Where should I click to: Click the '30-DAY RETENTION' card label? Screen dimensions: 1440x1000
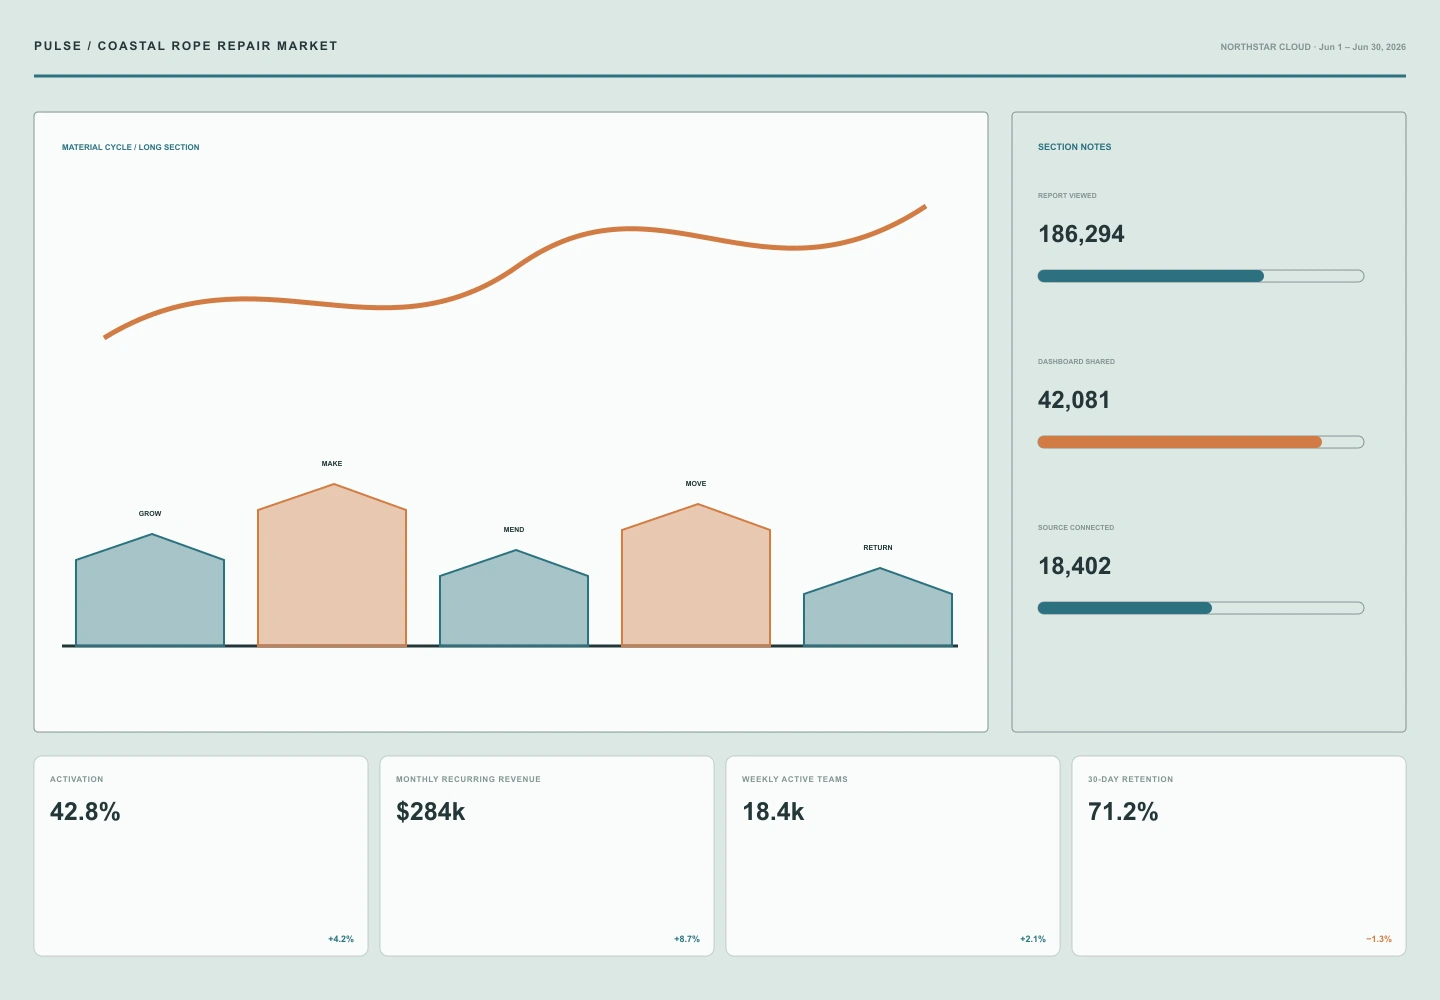pyautogui.click(x=1131, y=779)
